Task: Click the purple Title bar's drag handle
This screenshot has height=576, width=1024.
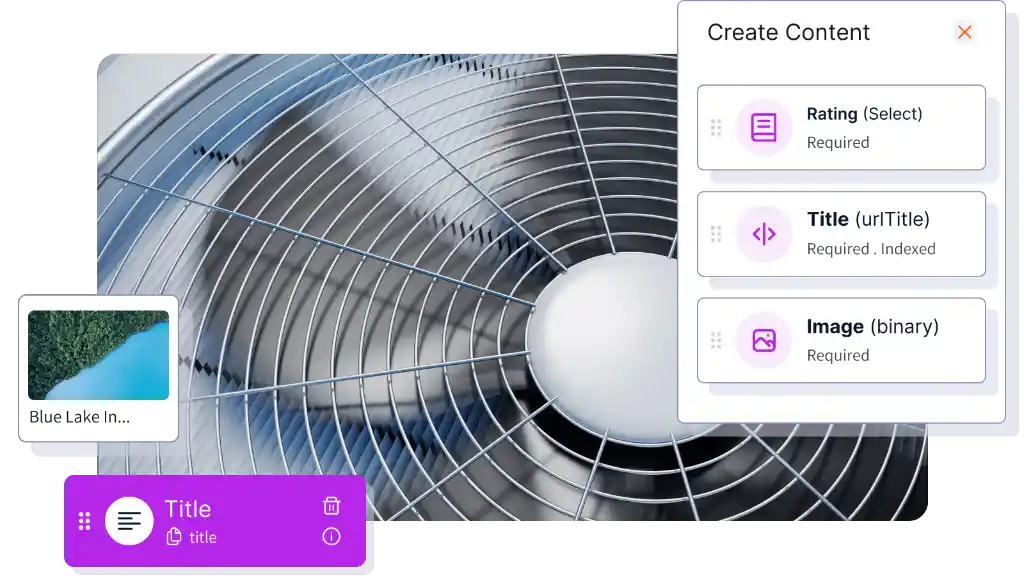Action: 85,521
